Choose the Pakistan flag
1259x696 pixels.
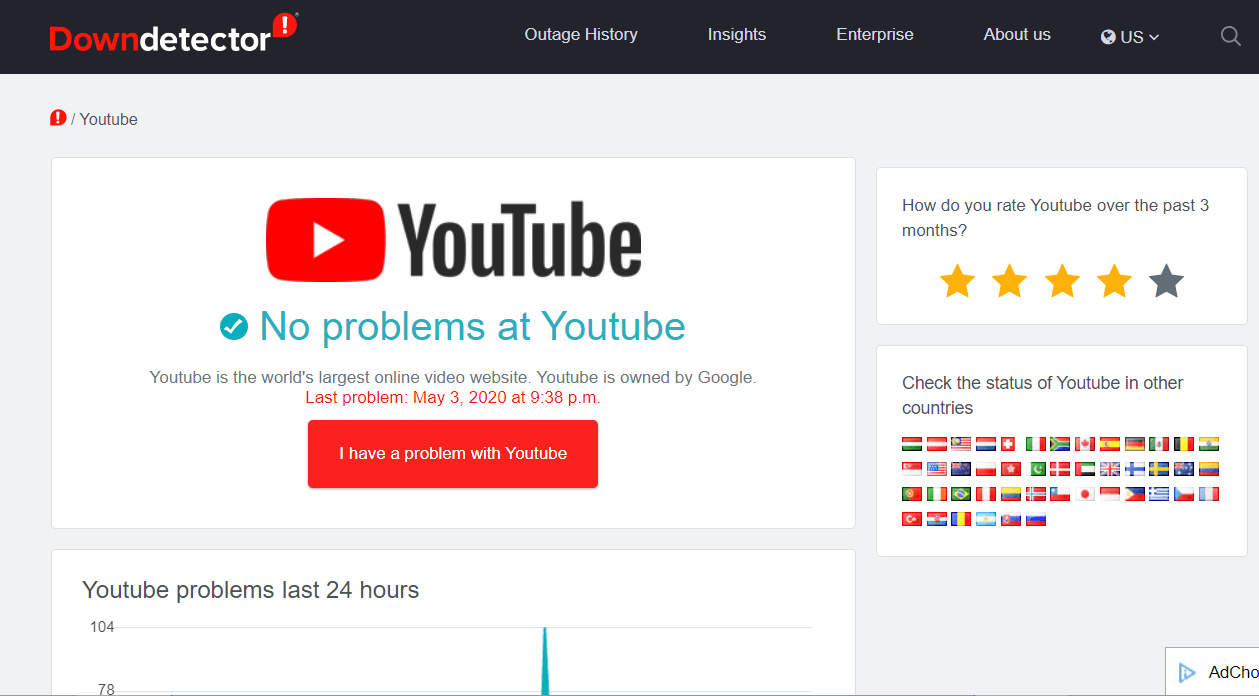[1036, 469]
